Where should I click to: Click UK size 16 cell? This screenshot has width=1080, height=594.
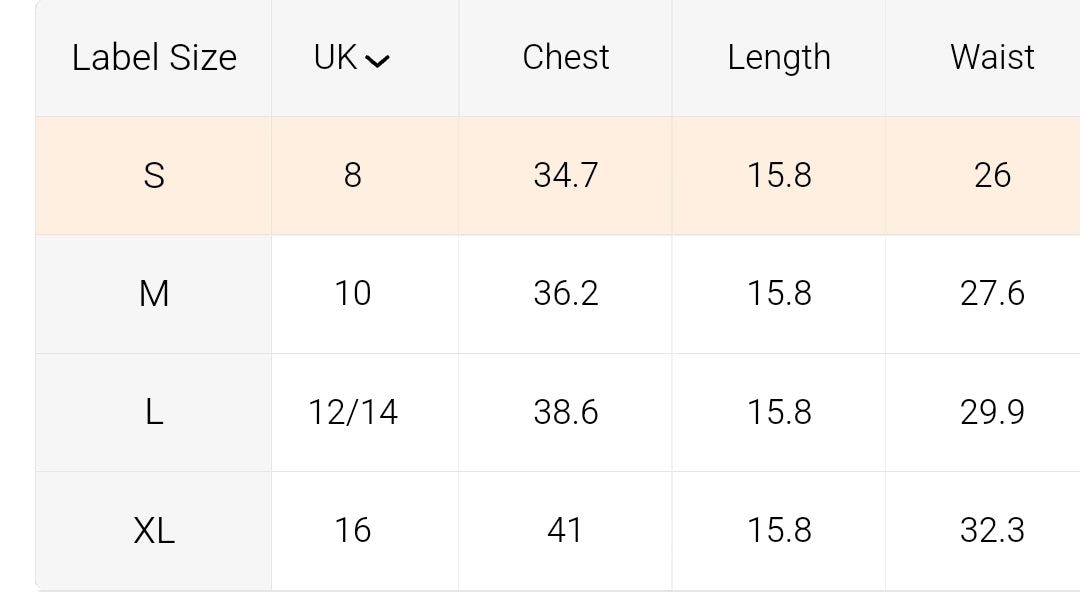click(x=352, y=530)
